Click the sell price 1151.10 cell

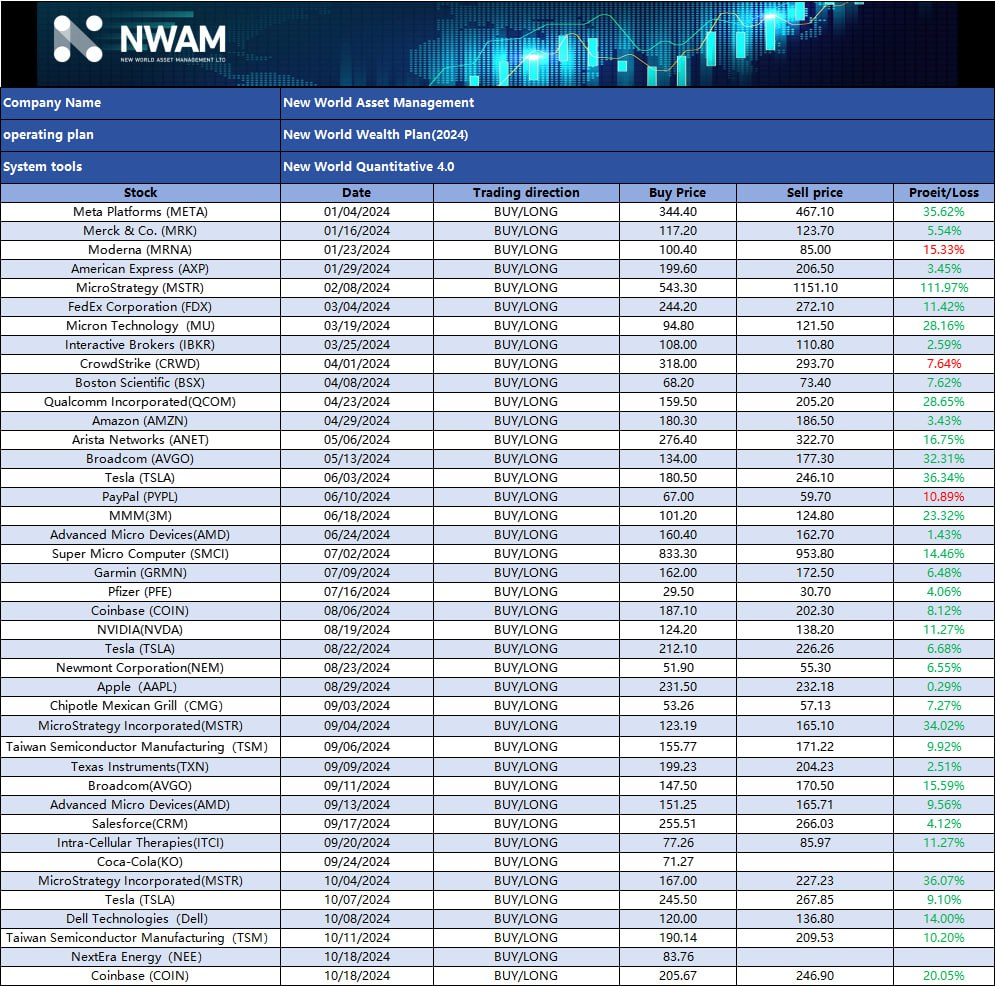[x=815, y=288]
